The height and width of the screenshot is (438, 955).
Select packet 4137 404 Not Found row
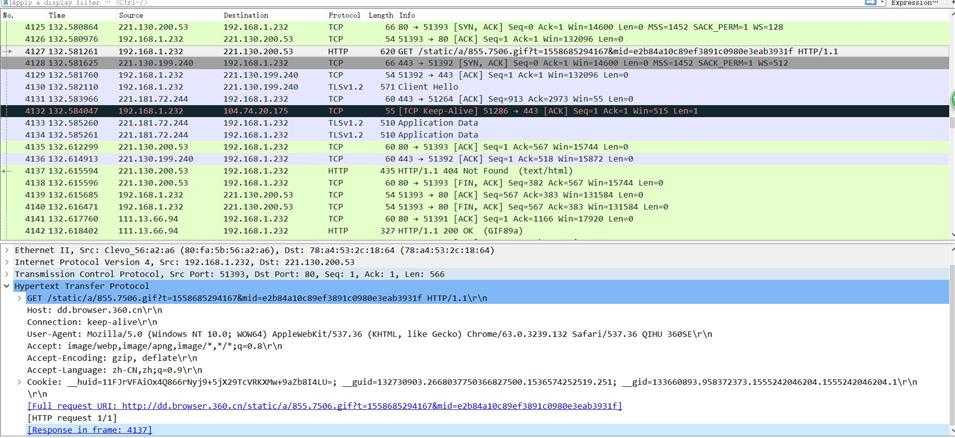tap(475, 171)
